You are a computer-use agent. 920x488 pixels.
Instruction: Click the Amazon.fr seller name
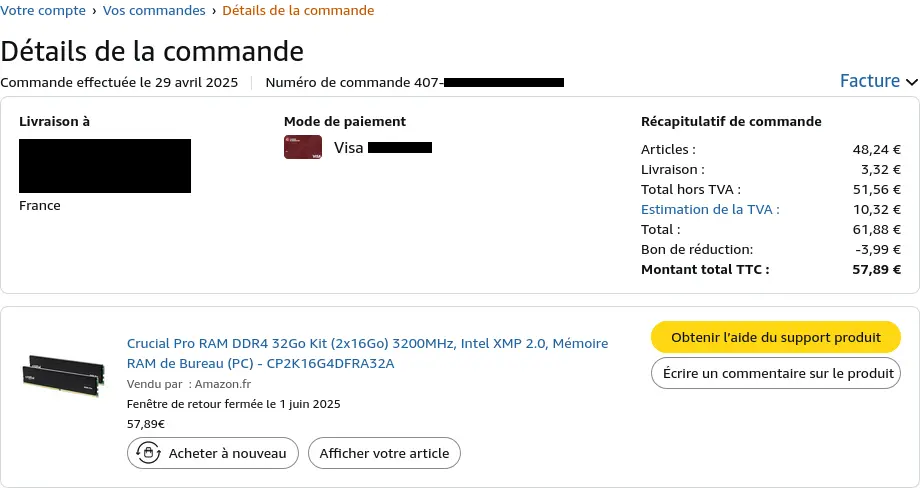click(224, 383)
